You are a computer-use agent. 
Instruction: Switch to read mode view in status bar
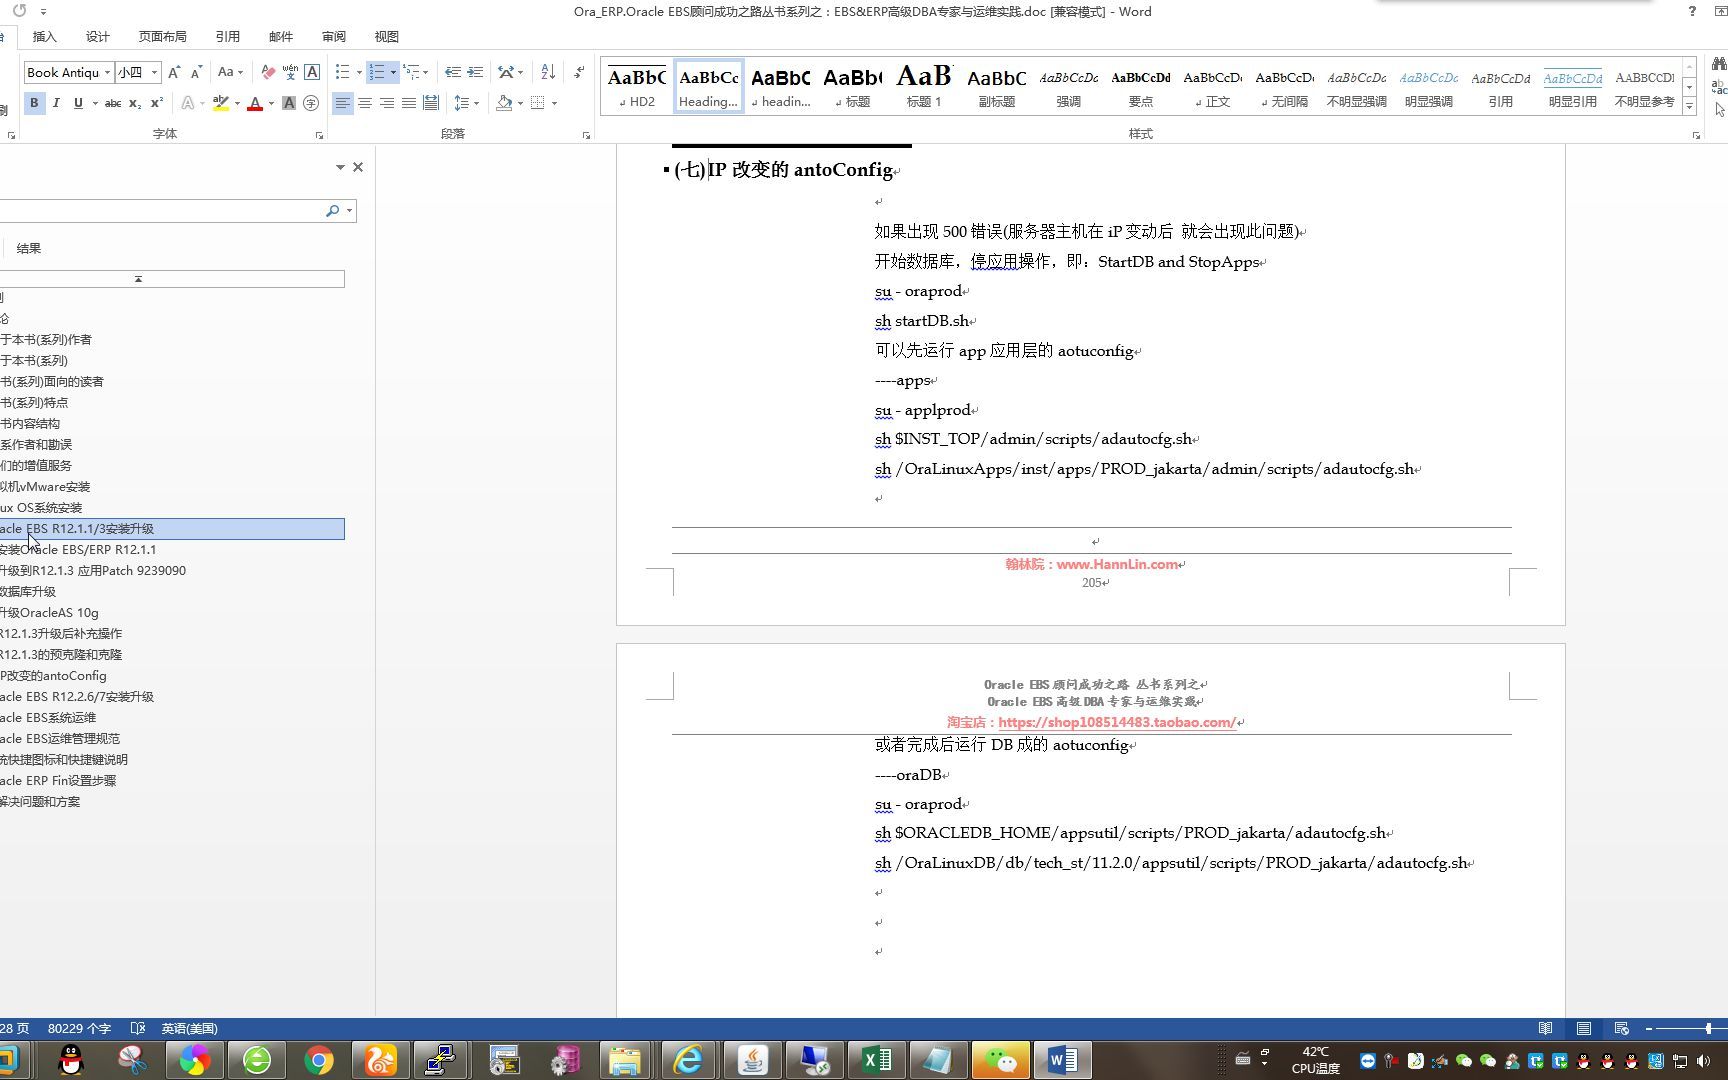coord(1546,1028)
